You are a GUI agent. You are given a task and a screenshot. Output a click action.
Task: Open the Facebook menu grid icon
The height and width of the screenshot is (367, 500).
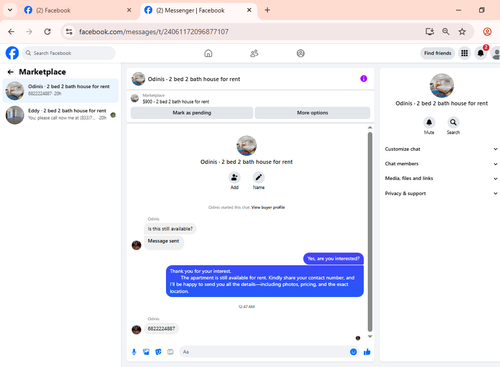click(464, 53)
